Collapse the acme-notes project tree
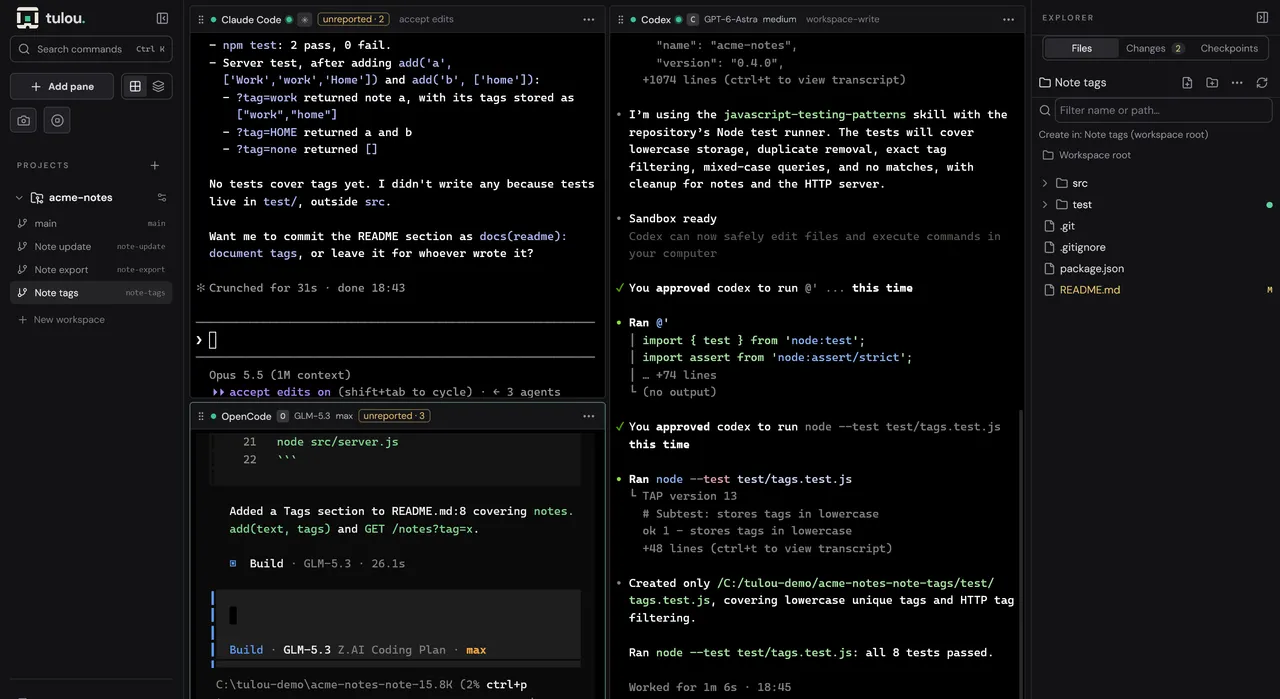The image size is (1280, 699). (x=19, y=197)
